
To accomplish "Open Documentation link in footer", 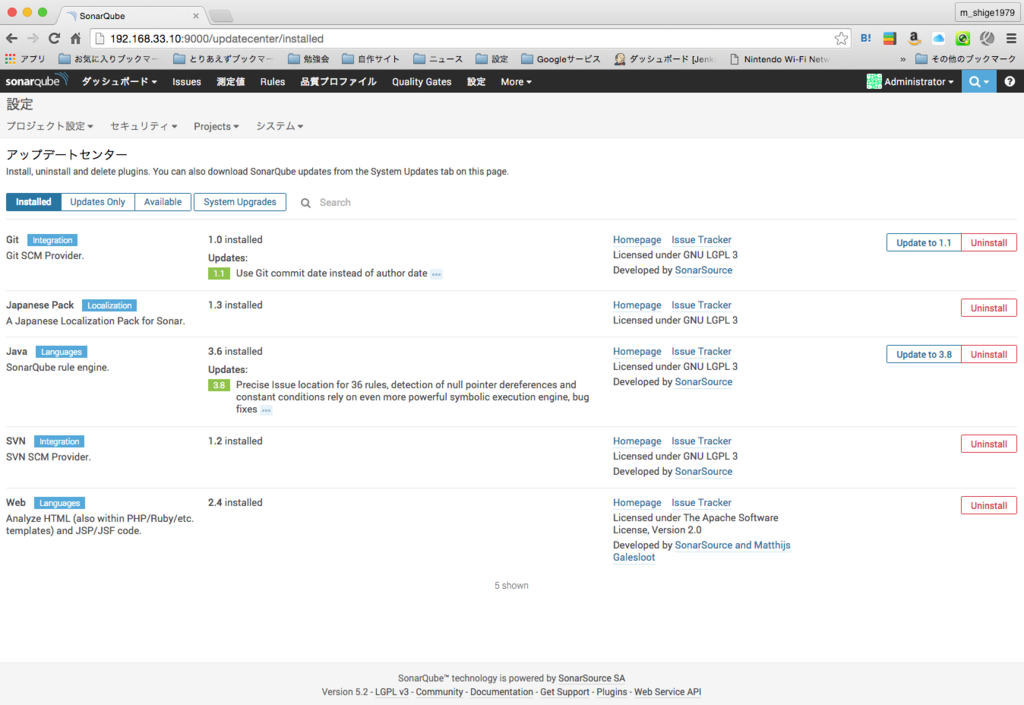I will (x=502, y=691).
